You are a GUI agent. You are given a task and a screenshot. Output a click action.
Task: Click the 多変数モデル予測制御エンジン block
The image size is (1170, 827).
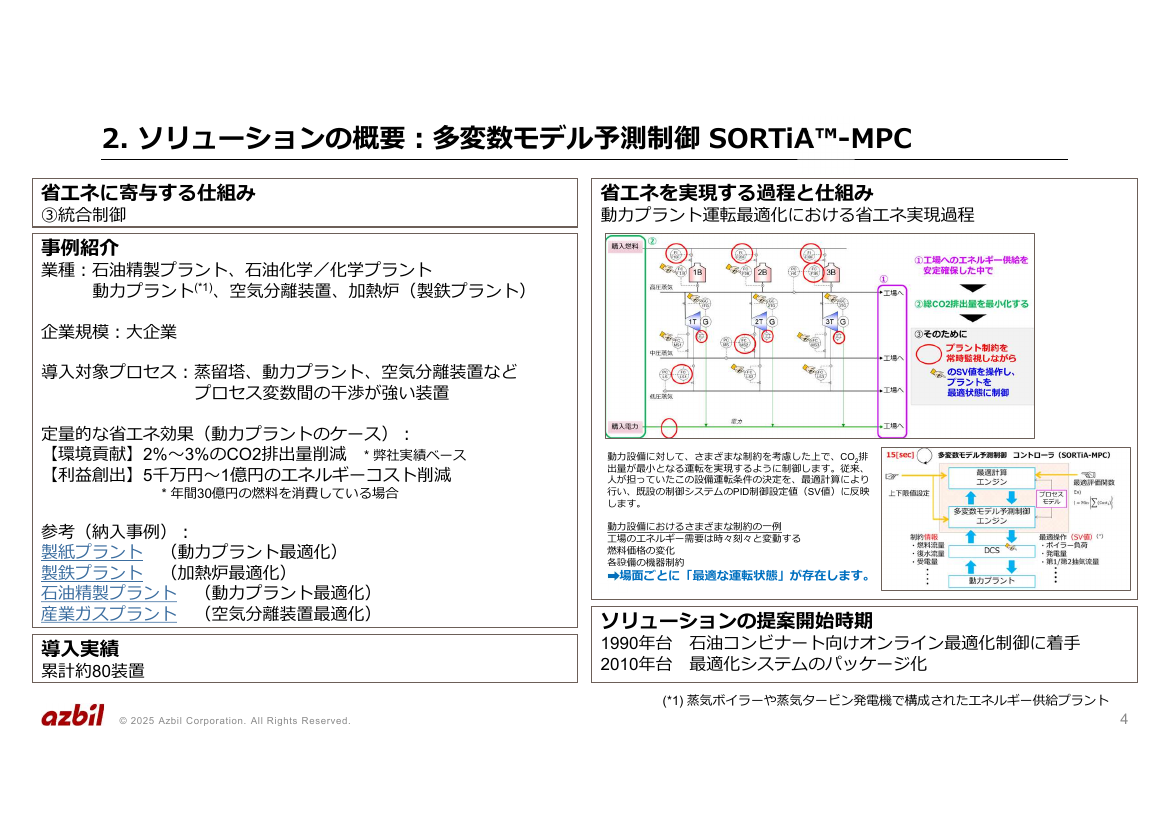(992, 516)
